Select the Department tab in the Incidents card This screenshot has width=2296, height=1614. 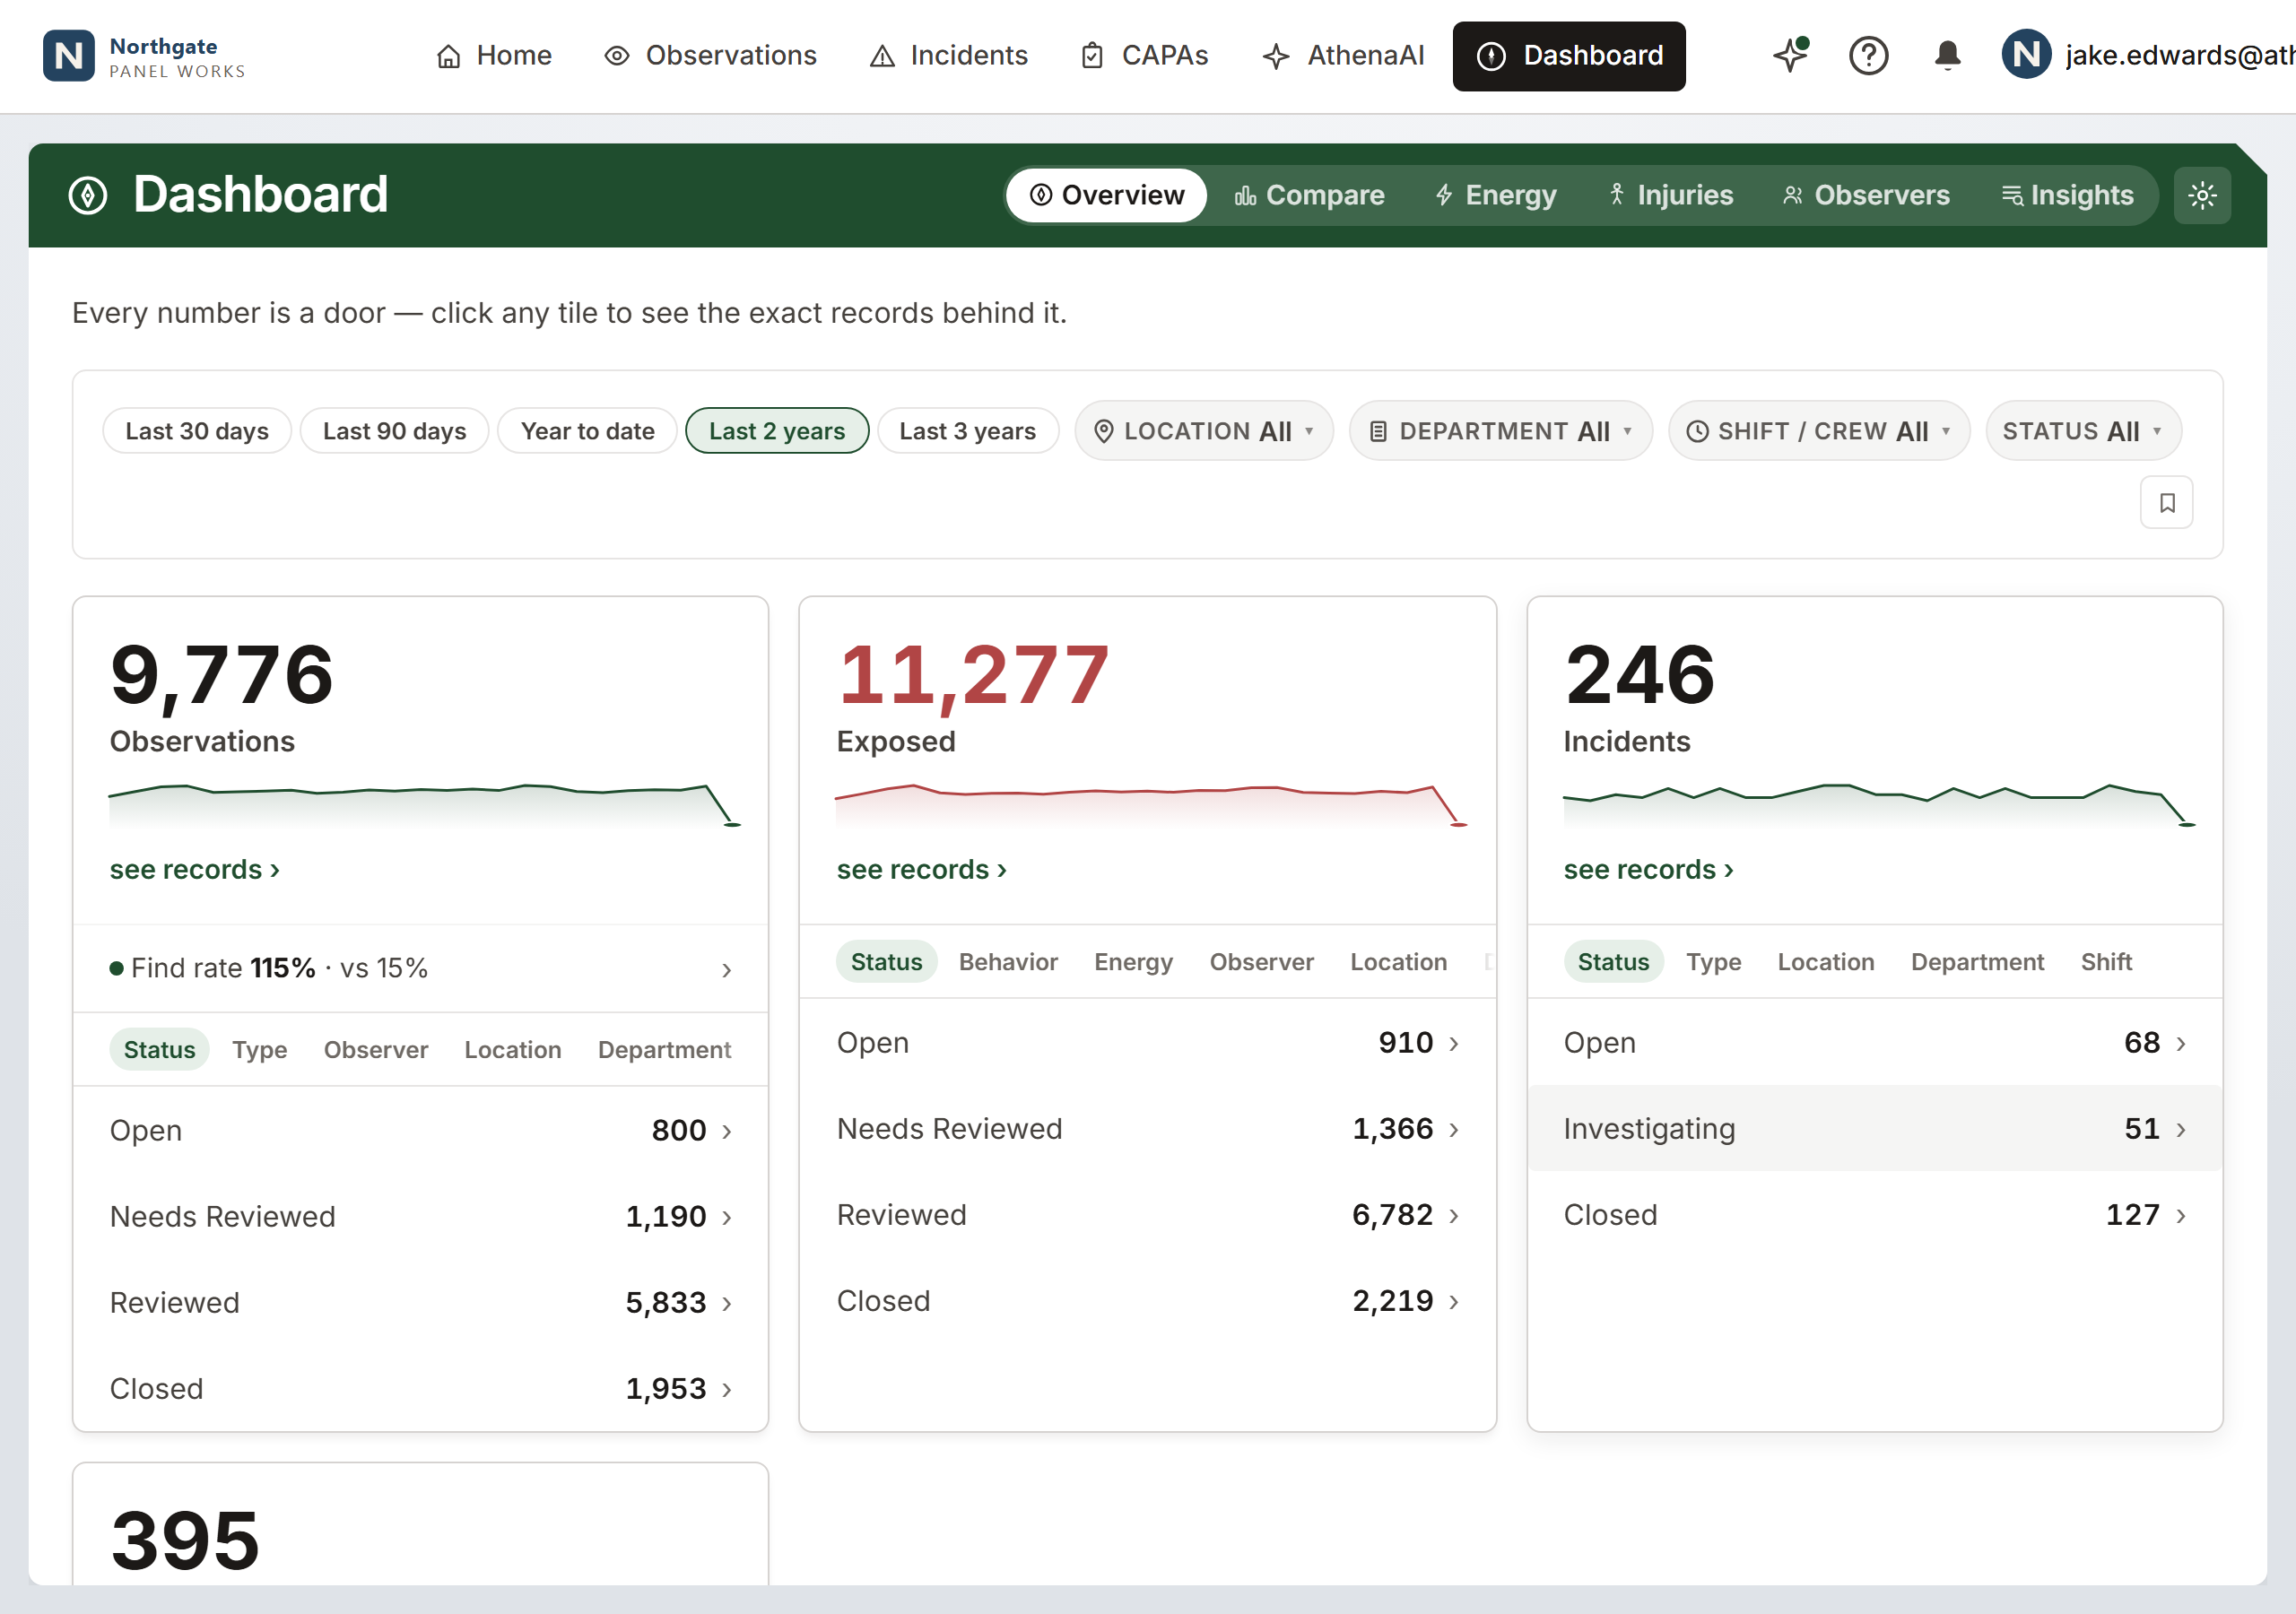pos(1977,962)
